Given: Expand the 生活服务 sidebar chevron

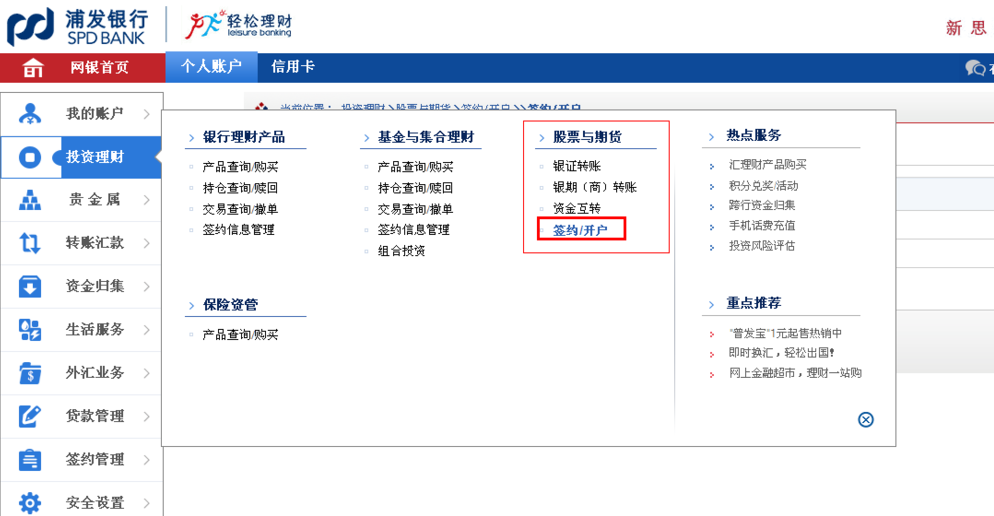Looking at the screenshot, I should click(x=147, y=330).
